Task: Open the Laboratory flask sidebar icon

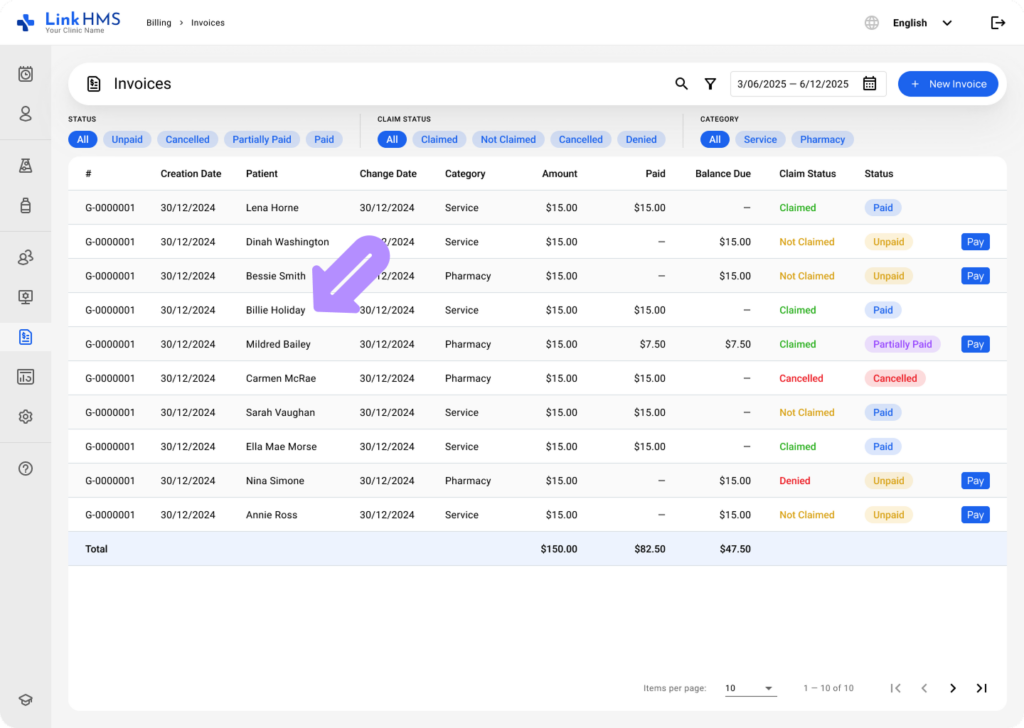Action: coord(25,166)
